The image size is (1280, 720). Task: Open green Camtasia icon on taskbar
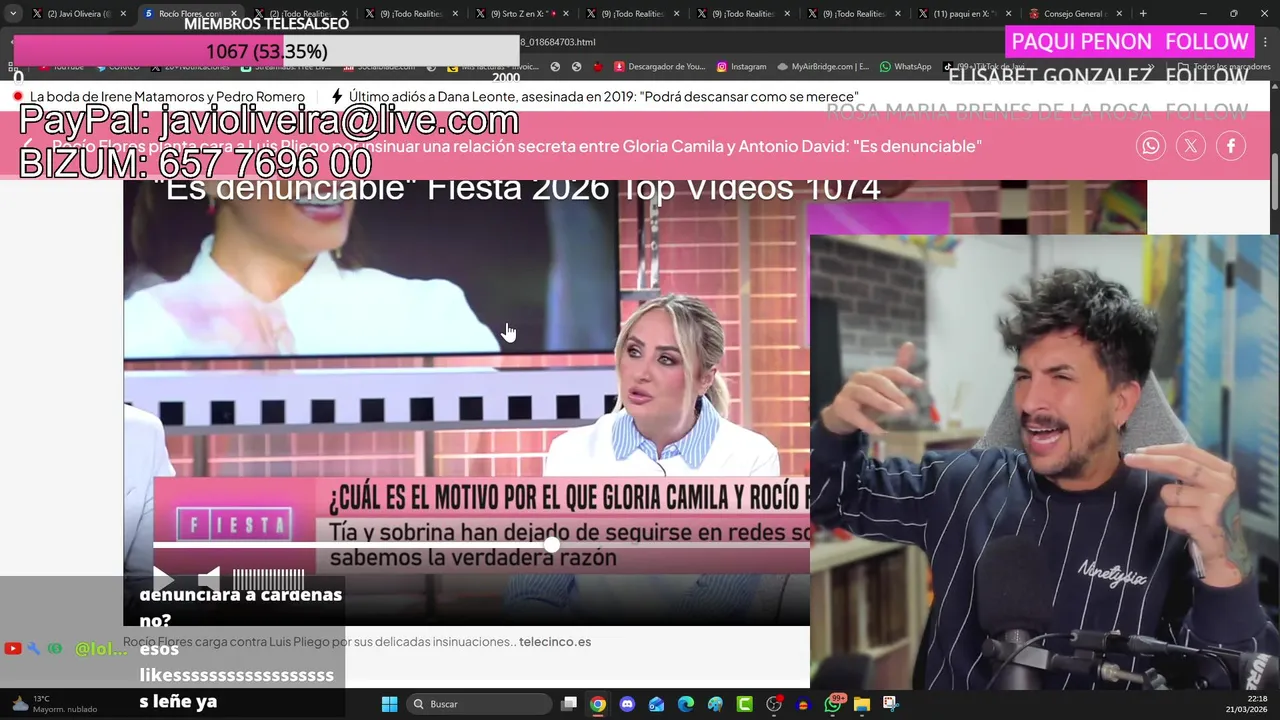[x=745, y=704]
